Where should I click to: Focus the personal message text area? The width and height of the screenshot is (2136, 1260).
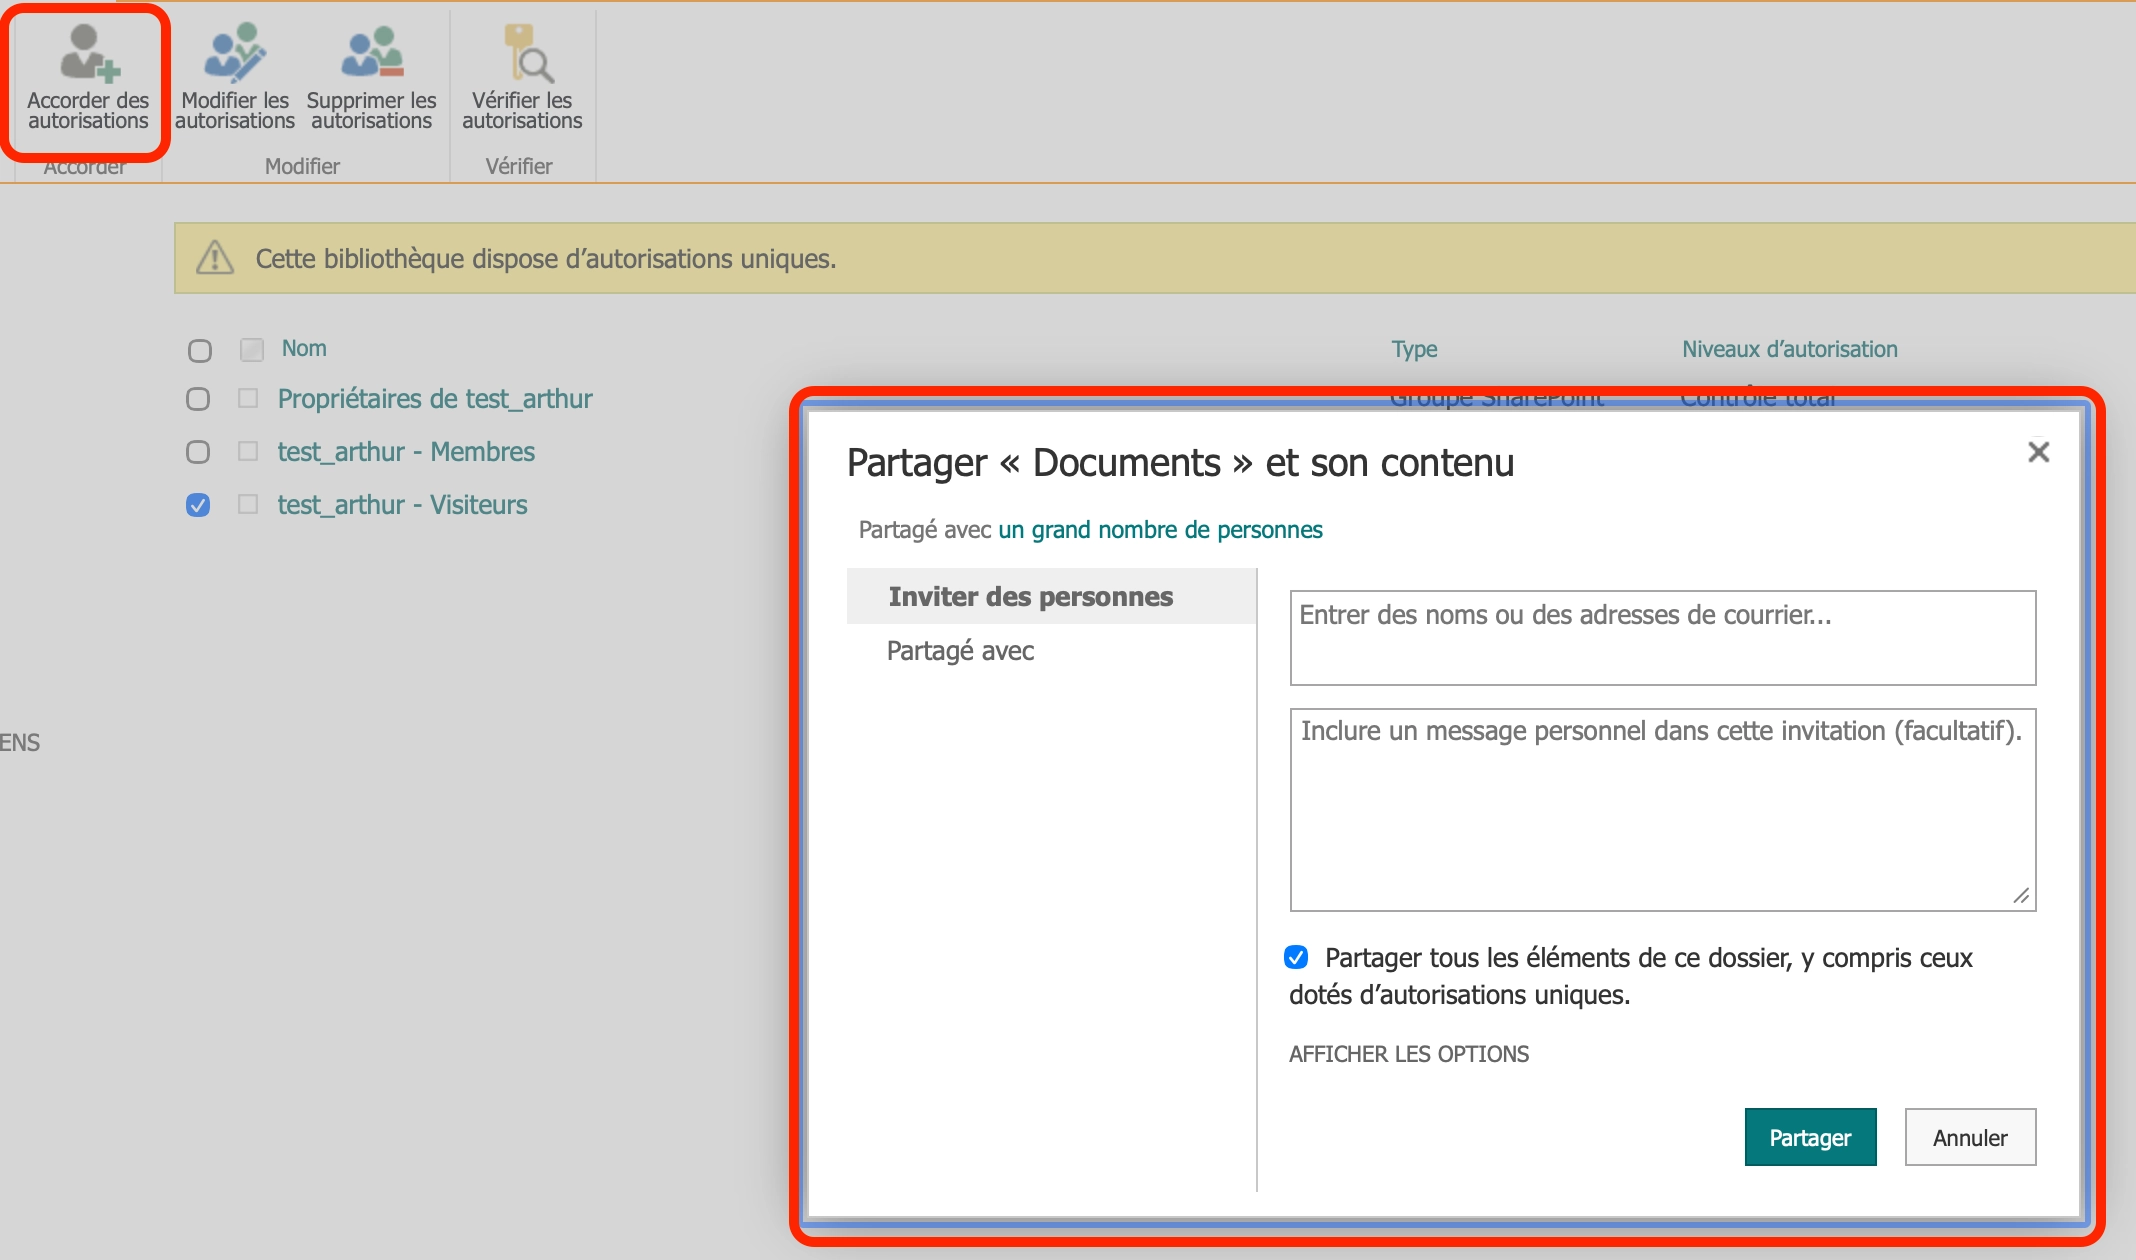click(x=1663, y=810)
